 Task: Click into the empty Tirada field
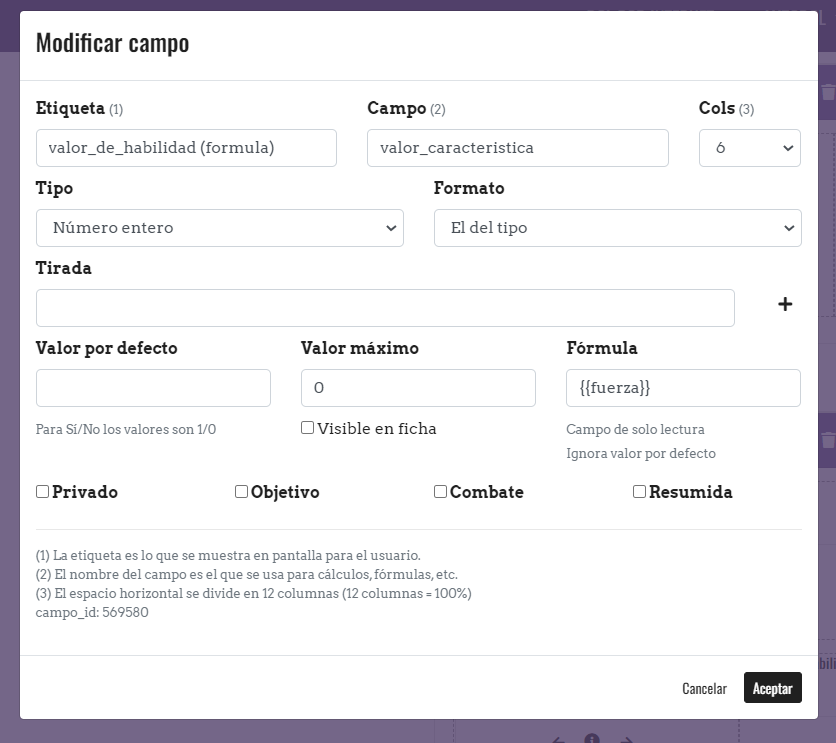385,308
